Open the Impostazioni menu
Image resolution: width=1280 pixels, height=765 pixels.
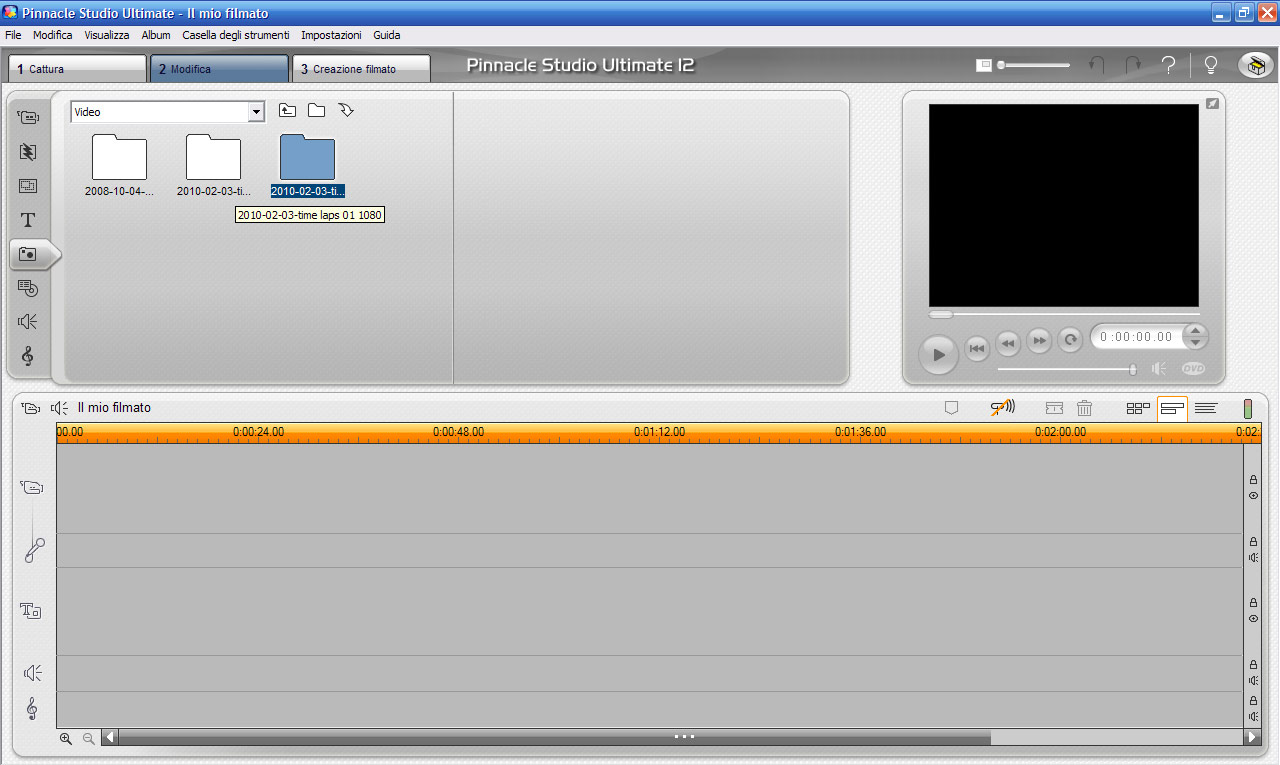coord(331,35)
